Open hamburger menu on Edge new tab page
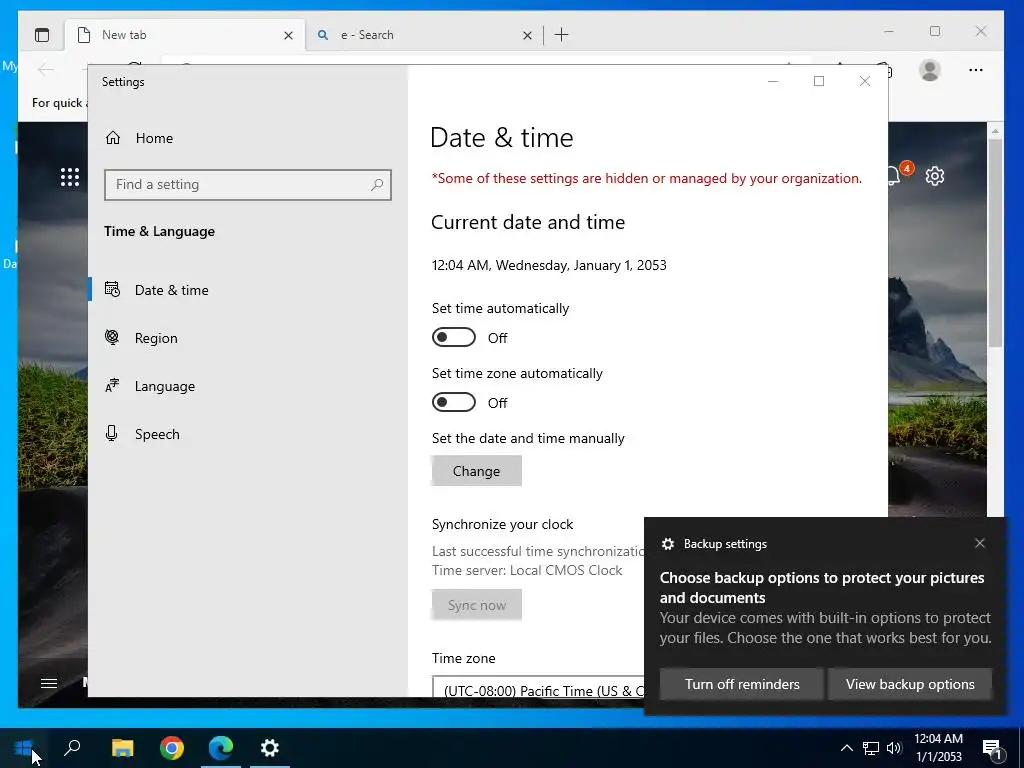This screenshot has height=768, width=1024. (49, 683)
